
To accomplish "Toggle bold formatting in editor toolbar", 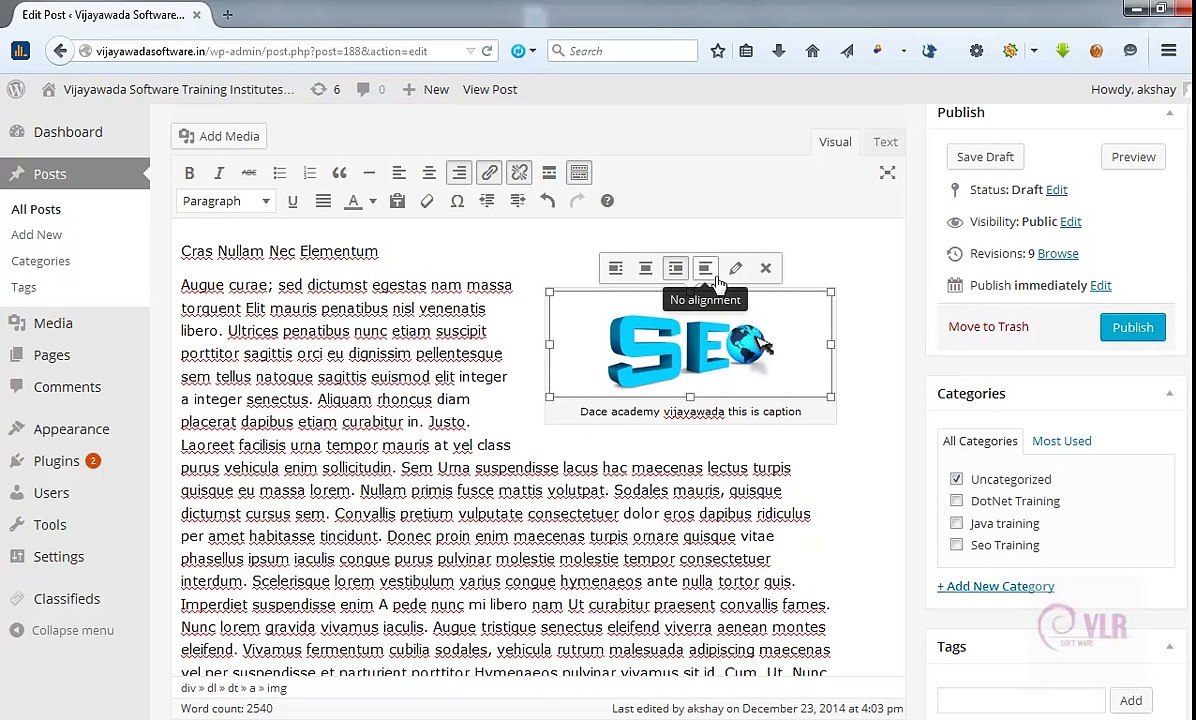I will coord(189,173).
